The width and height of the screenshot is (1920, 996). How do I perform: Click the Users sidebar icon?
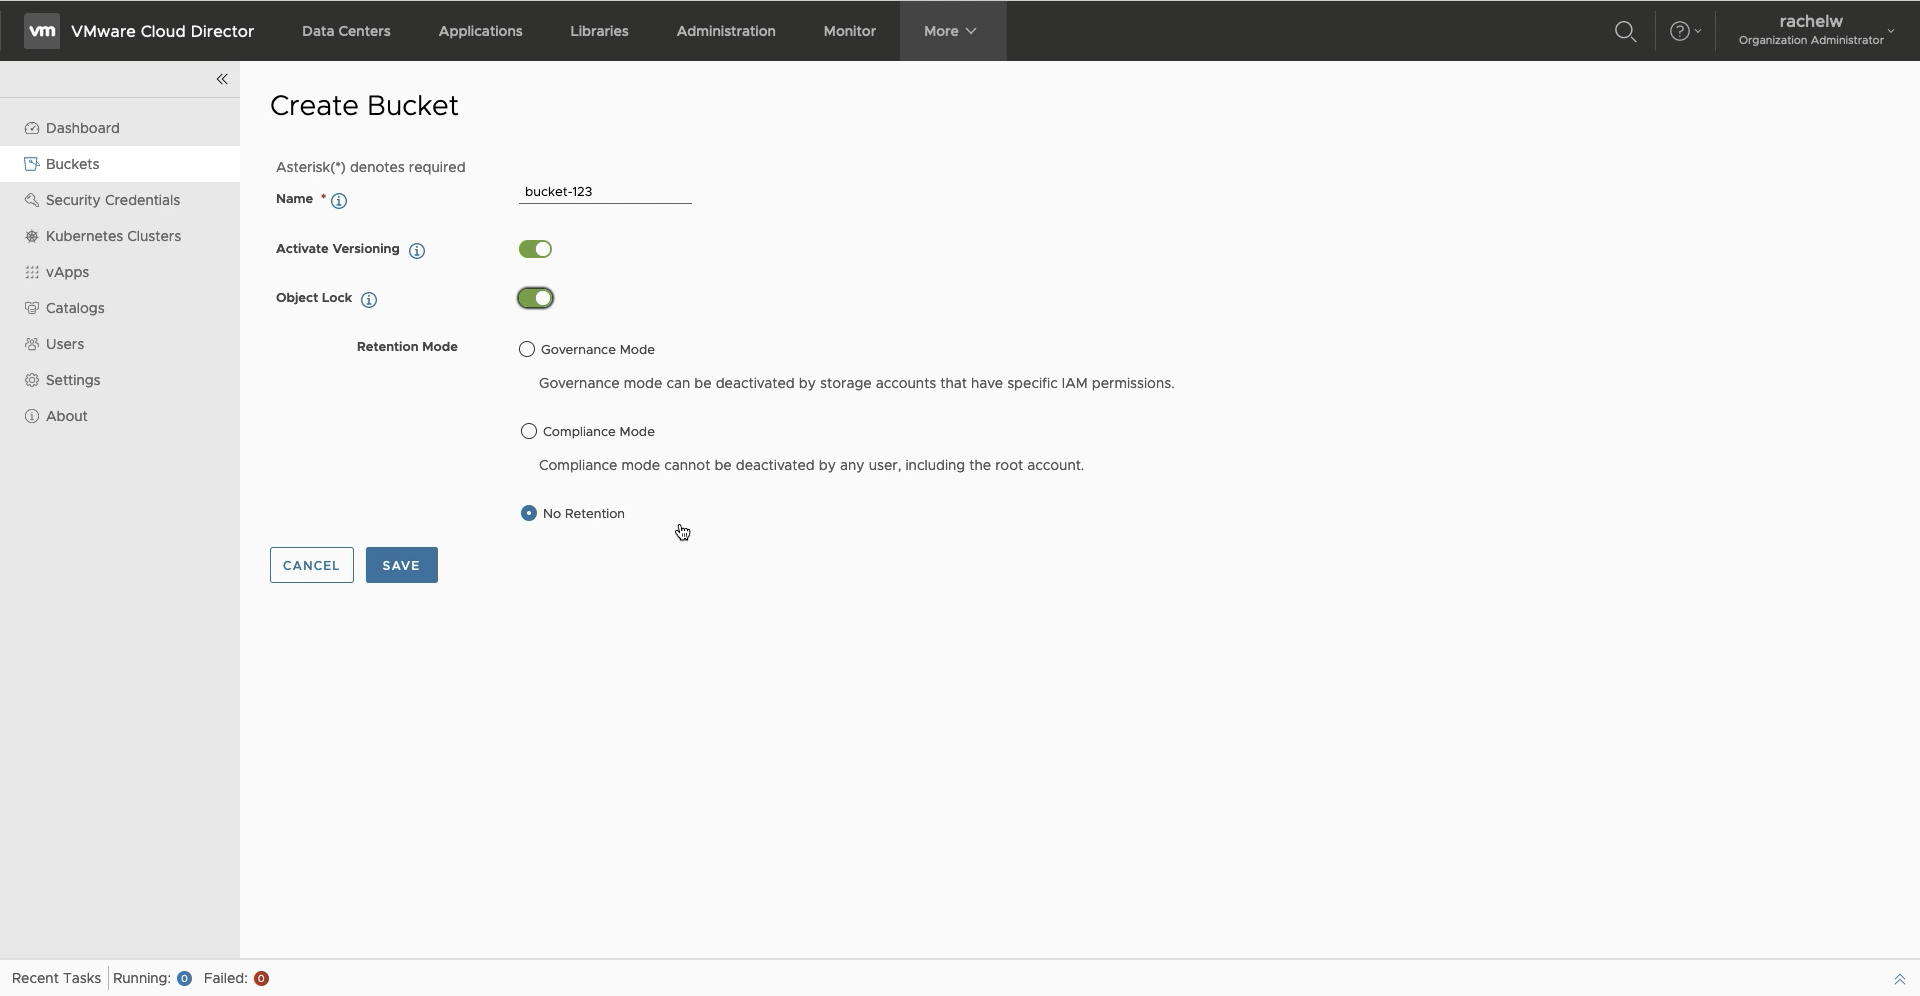32,344
